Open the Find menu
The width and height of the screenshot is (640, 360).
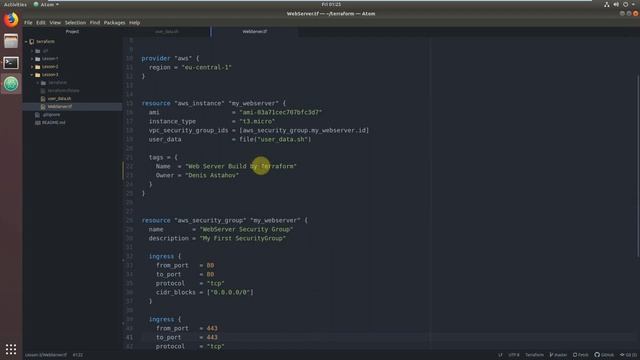(x=95, y=23)
